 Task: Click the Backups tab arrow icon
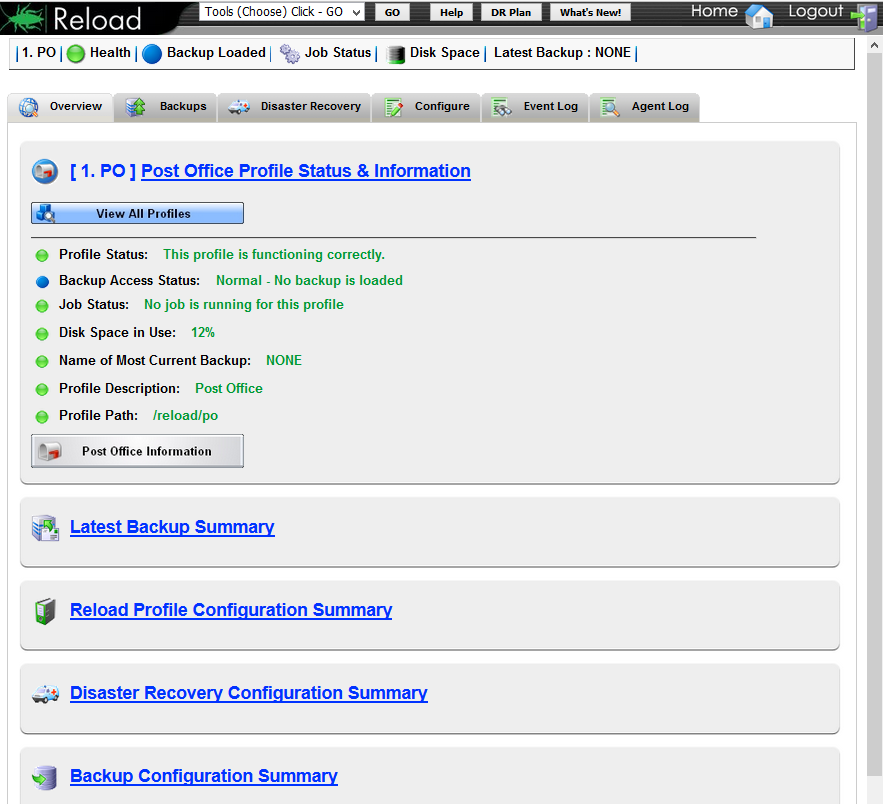click(135, 107)
